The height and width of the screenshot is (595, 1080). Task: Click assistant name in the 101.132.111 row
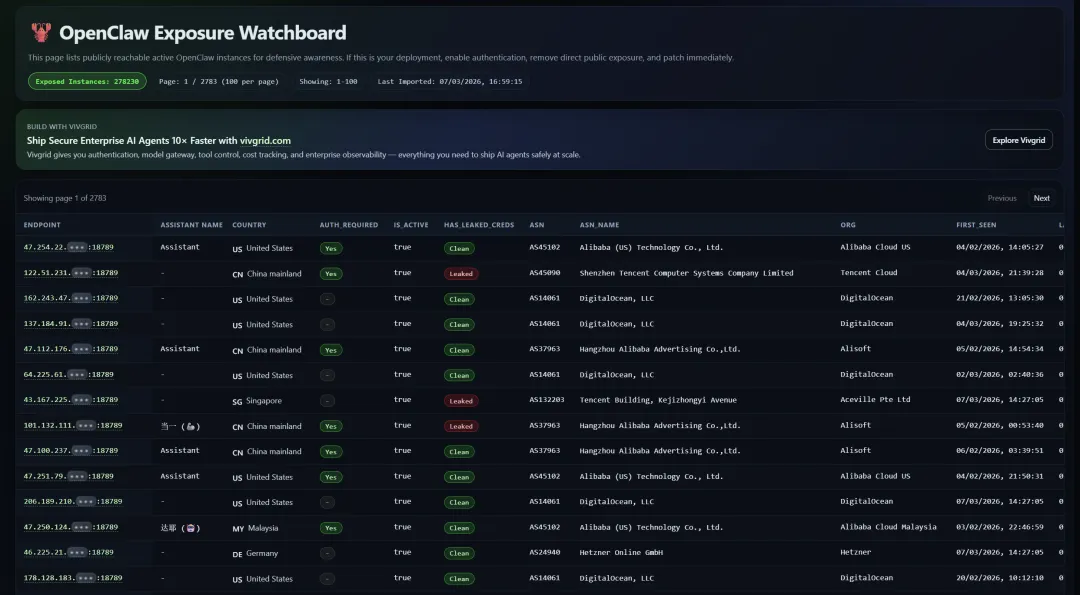pyautogui.click(x=180, y=426)
